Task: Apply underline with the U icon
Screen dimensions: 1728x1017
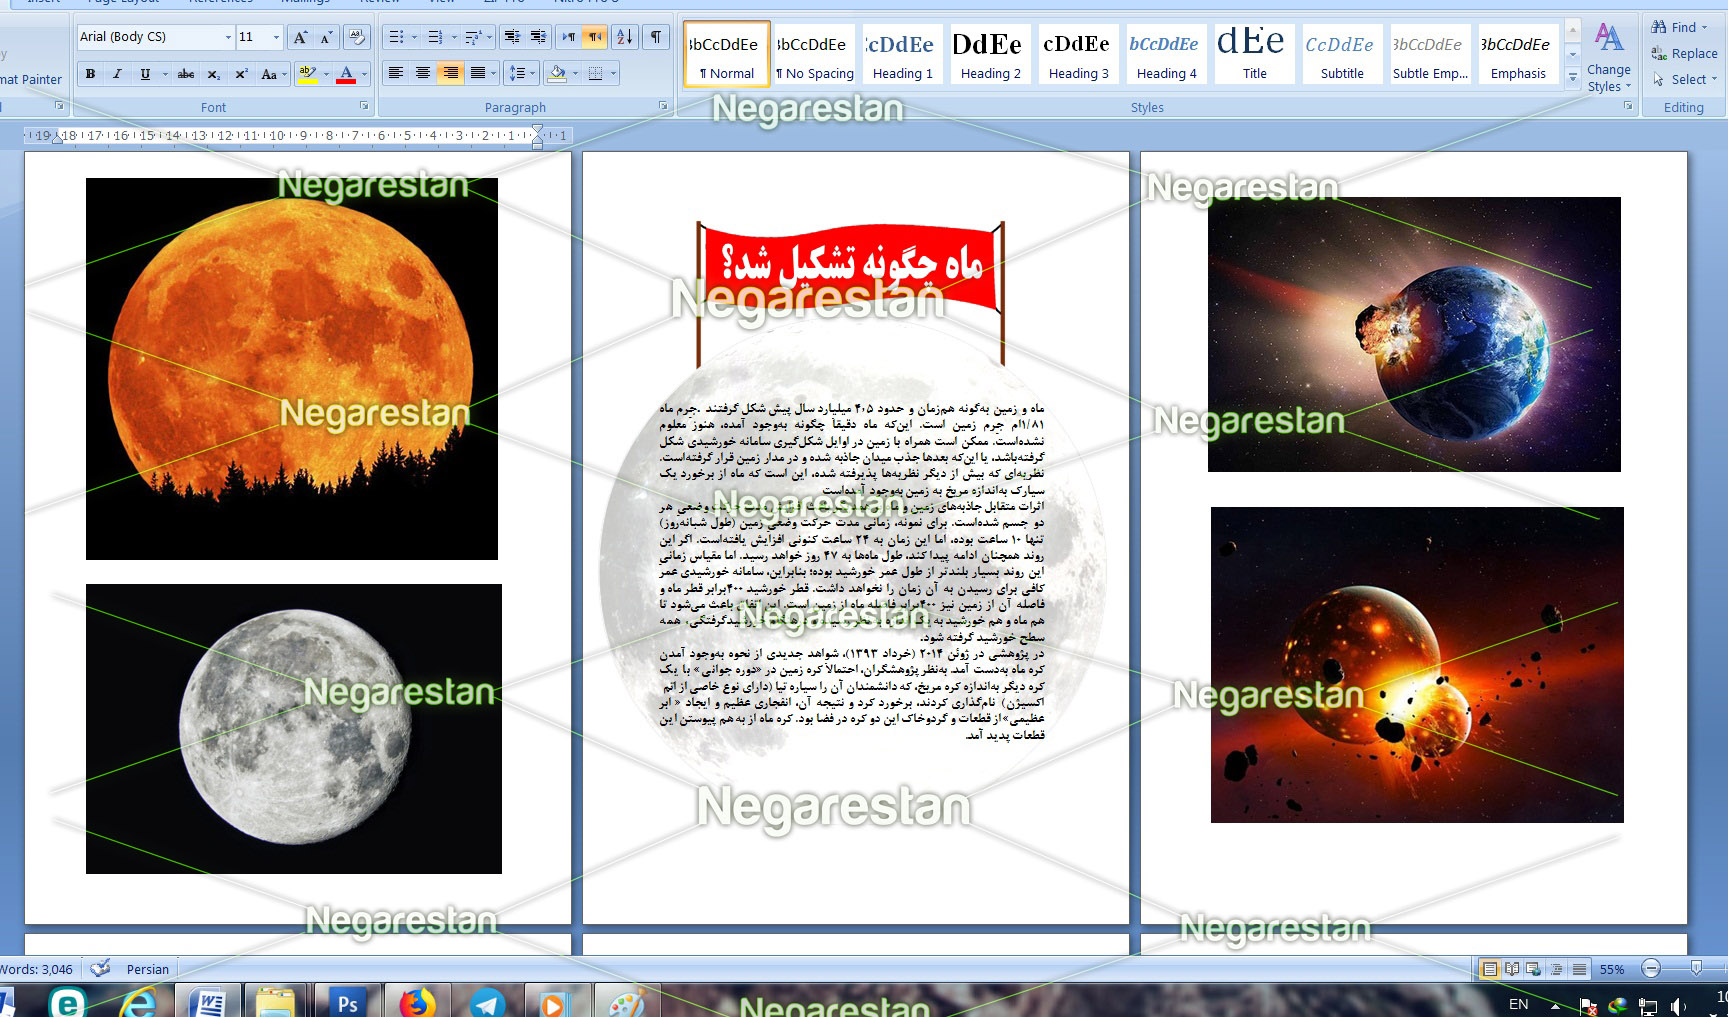Action: 145,74
